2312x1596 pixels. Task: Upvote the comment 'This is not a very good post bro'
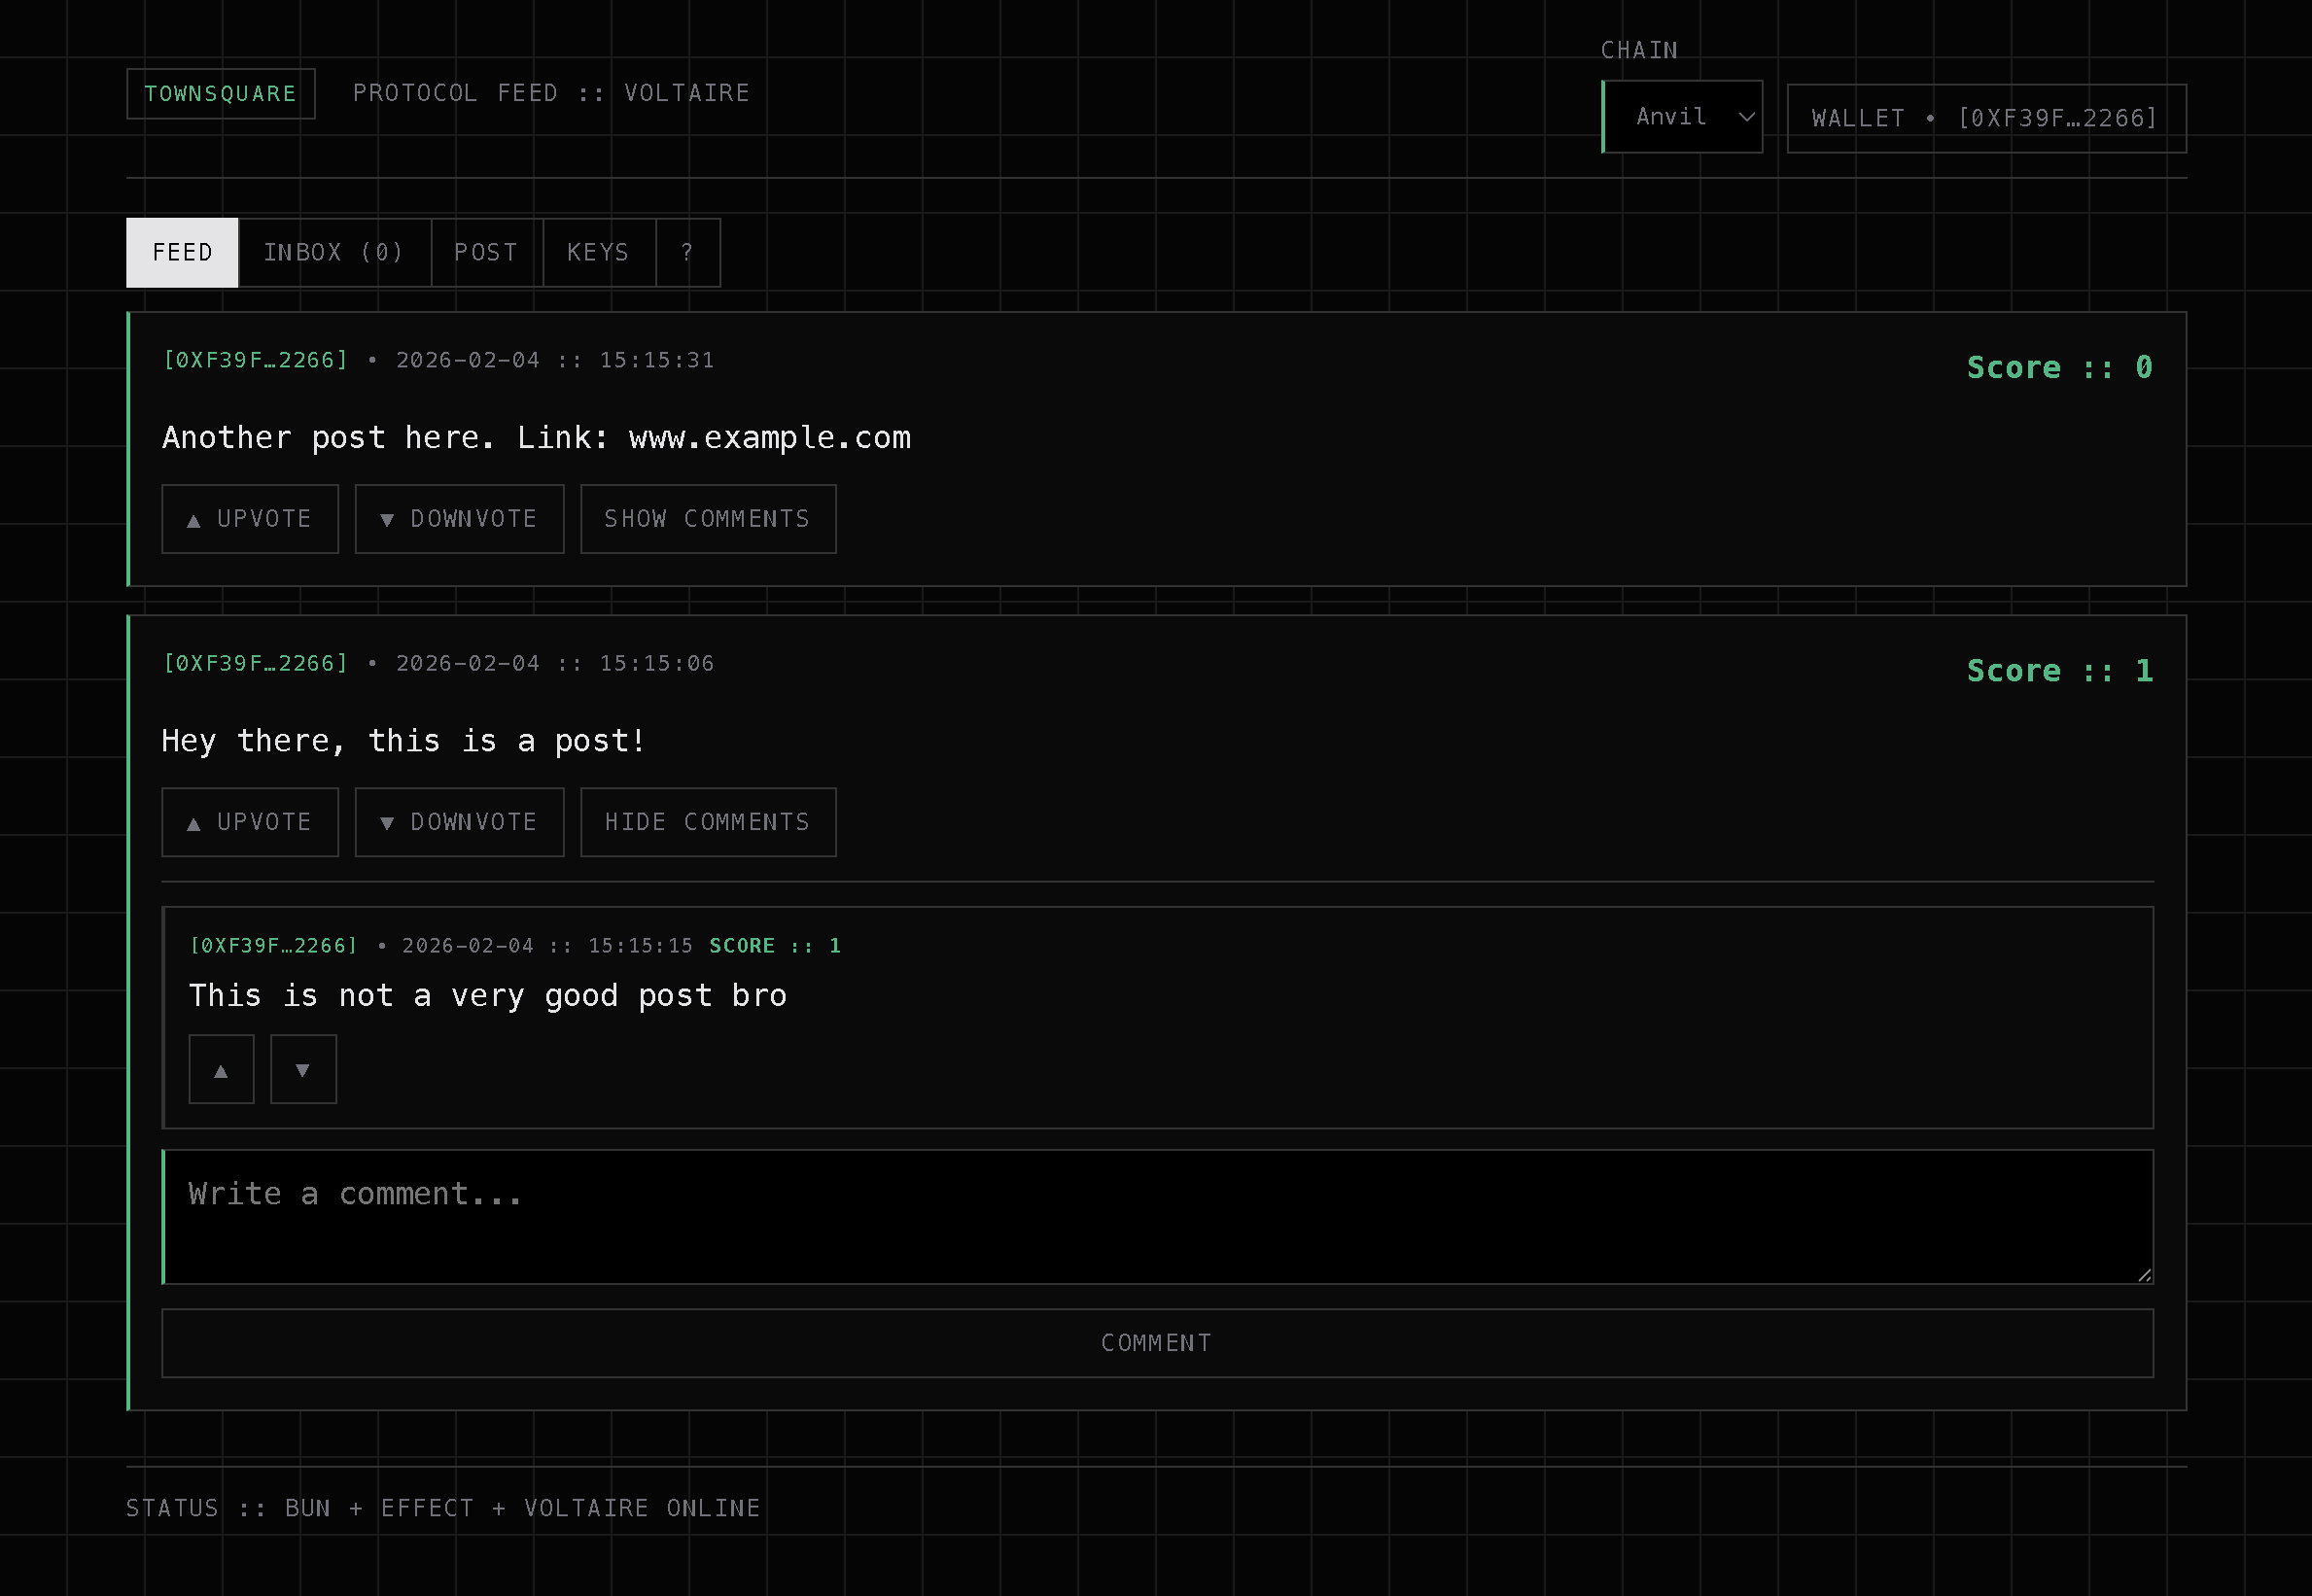tap(220, 1068)
